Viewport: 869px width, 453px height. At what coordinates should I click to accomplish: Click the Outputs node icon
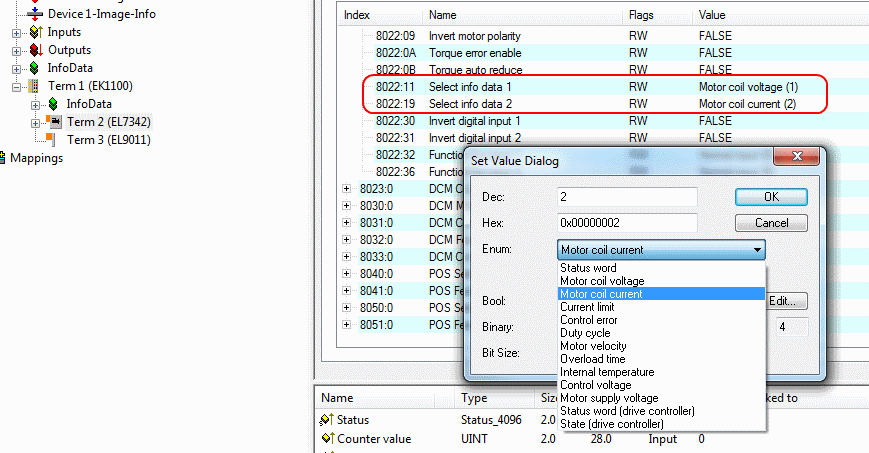[36, 50]
